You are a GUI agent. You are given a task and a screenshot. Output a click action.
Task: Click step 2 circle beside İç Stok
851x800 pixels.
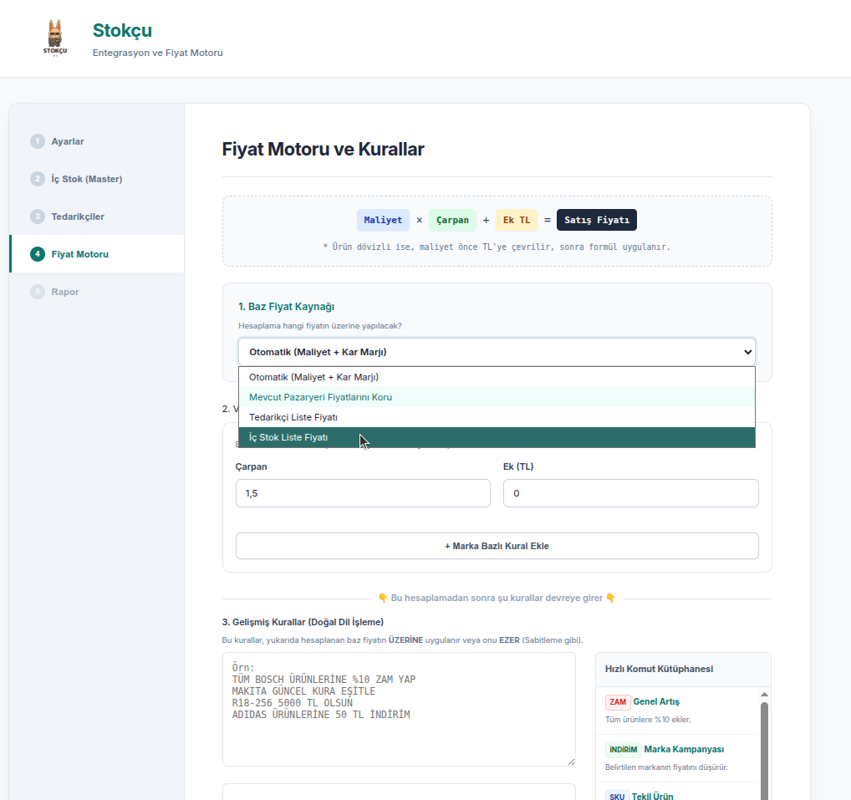(37, 179)
